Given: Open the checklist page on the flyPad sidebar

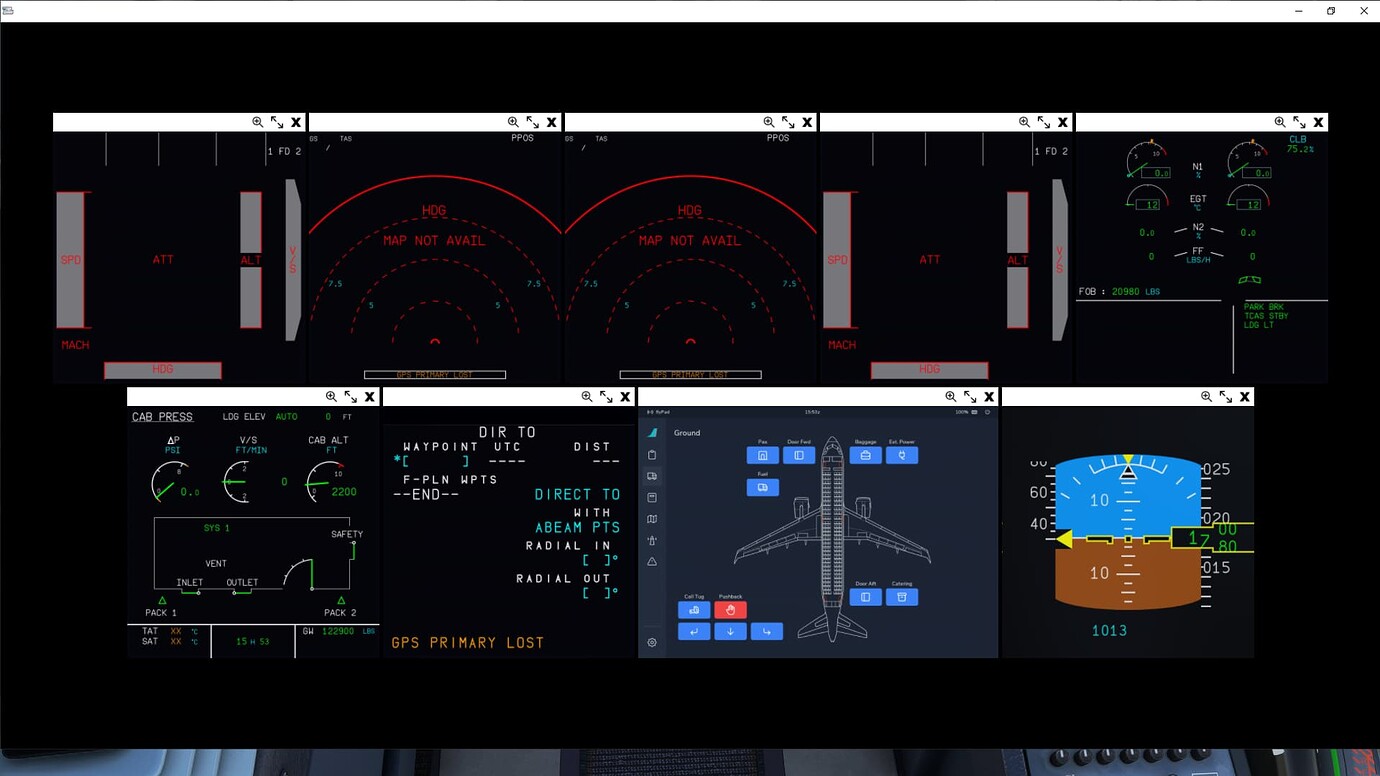Looking at the screenshot, I should (652, 454).
